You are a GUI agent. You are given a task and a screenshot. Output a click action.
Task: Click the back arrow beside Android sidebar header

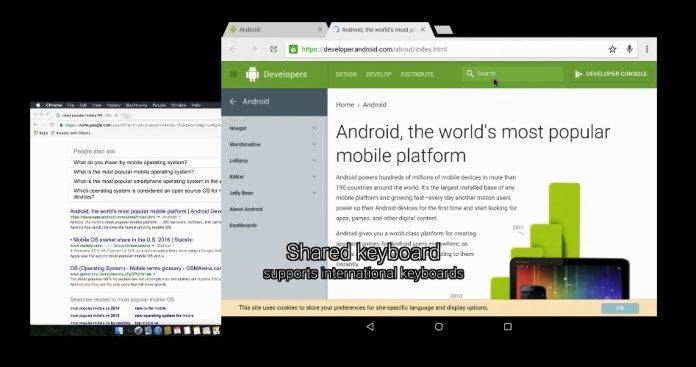[x=233, y=101]
